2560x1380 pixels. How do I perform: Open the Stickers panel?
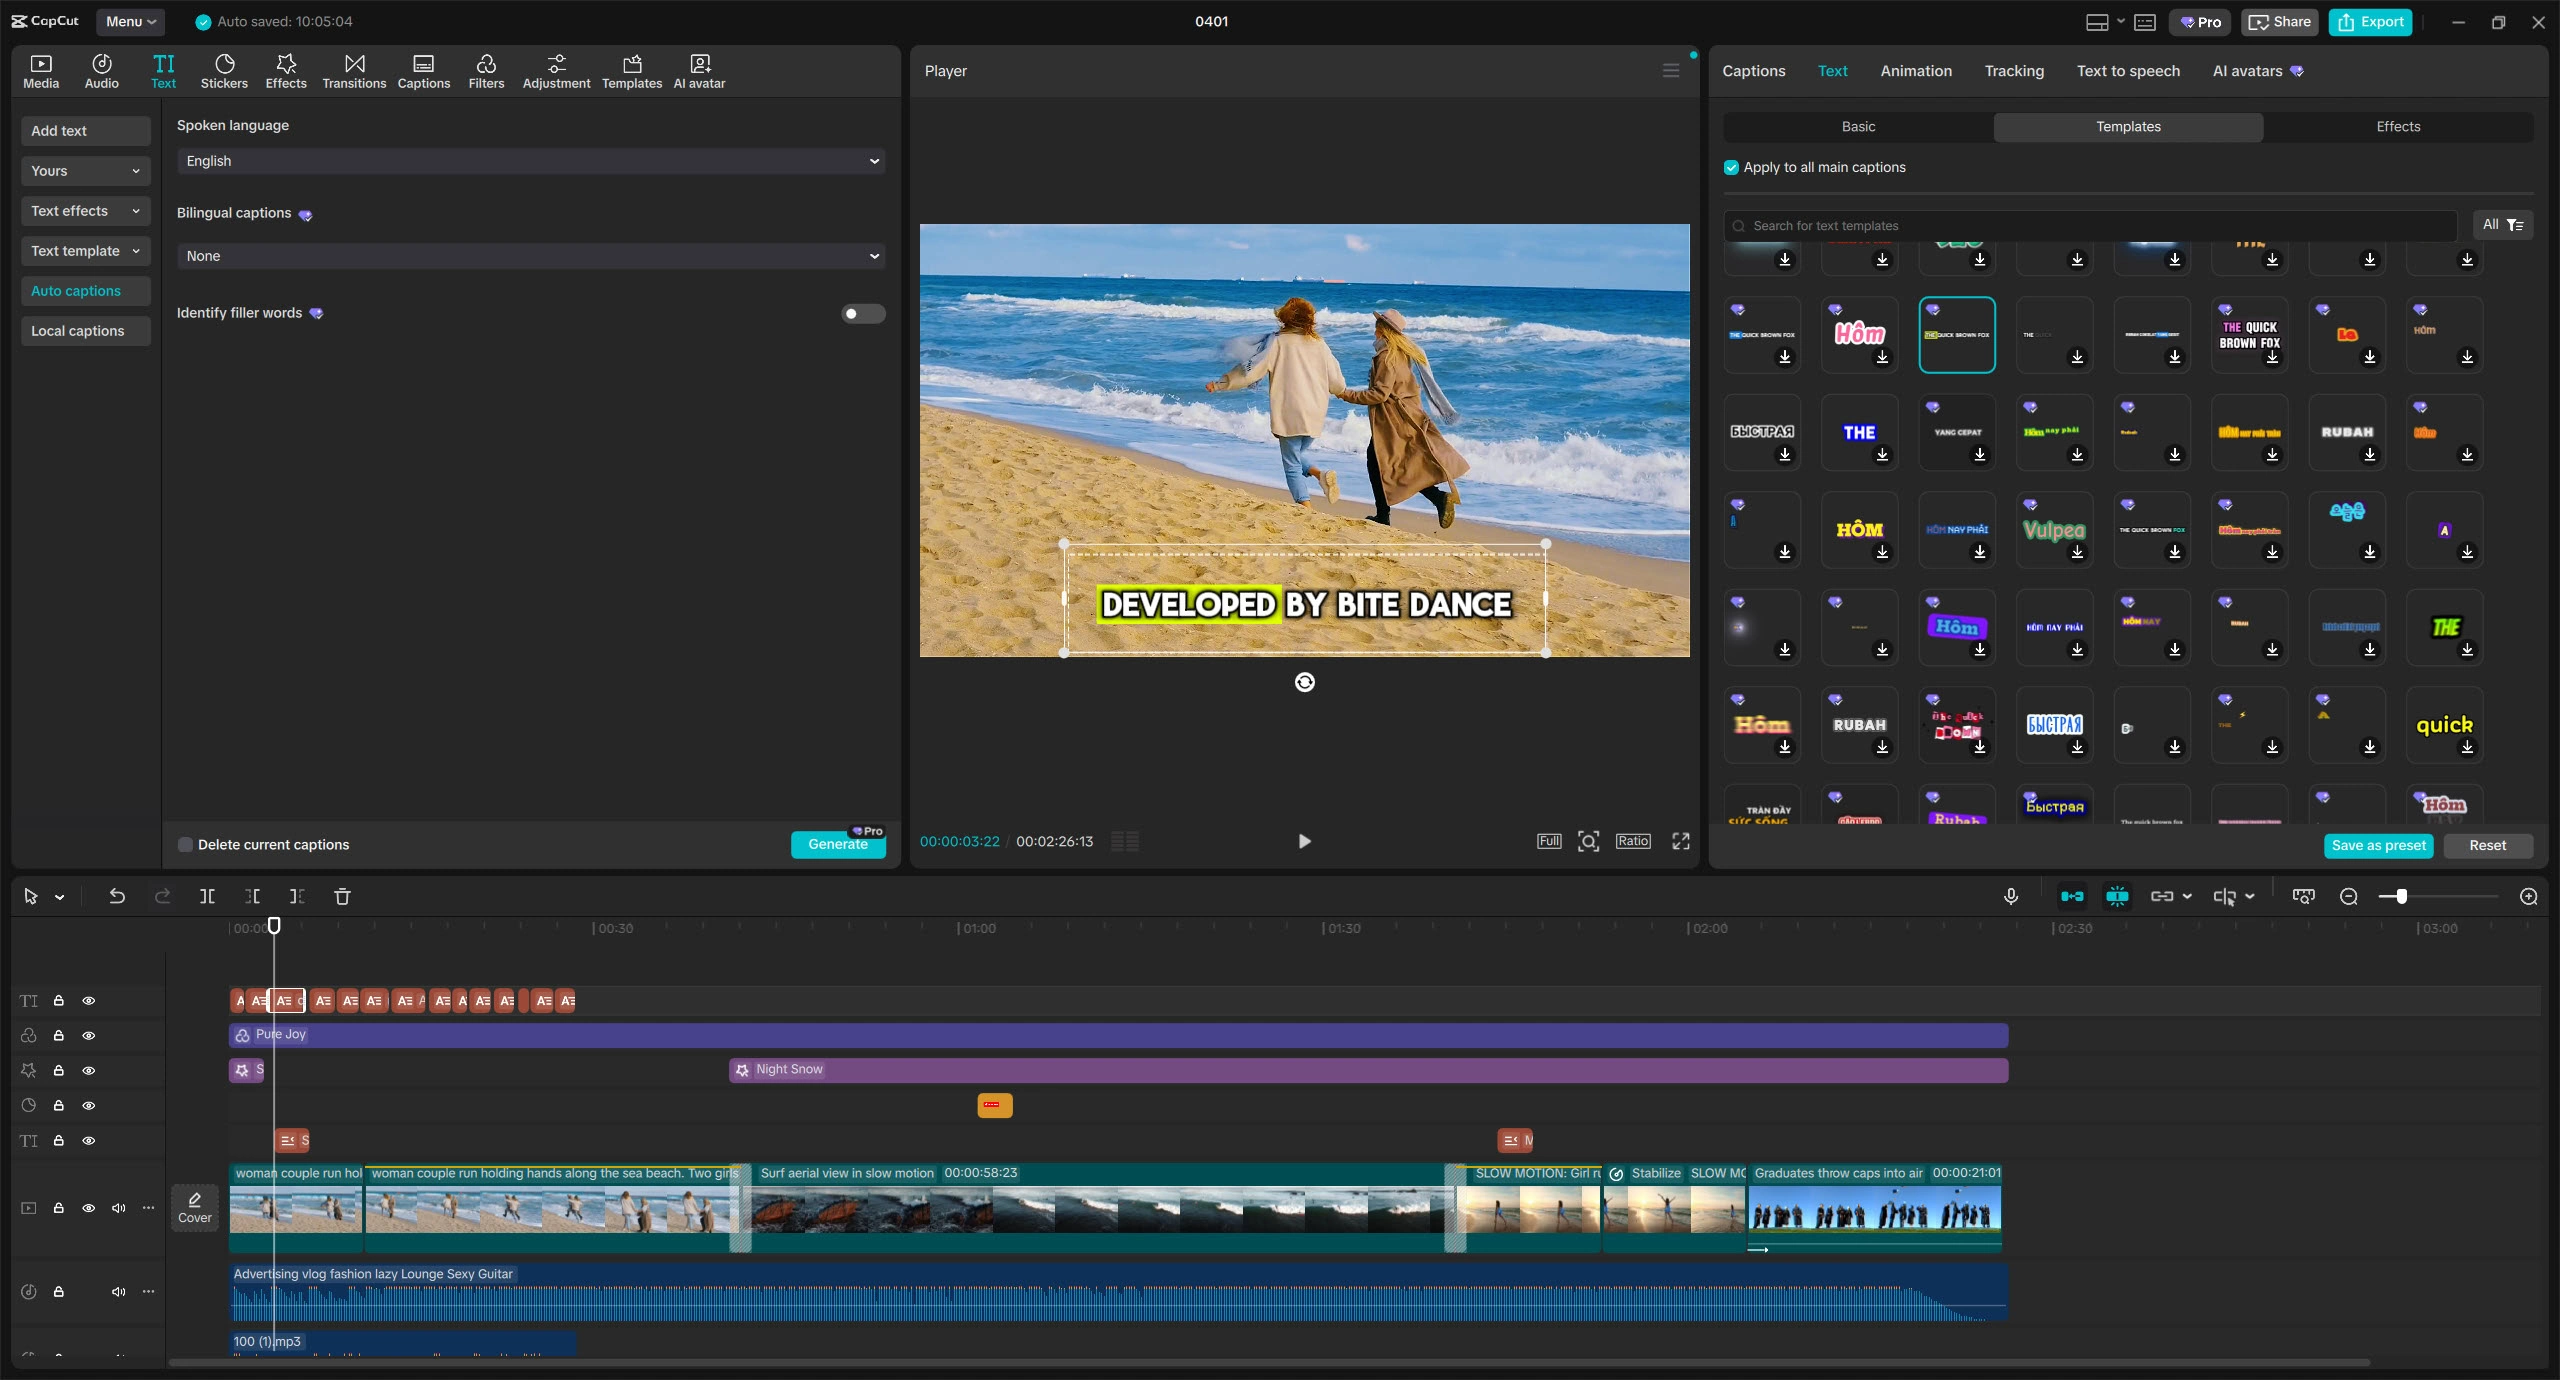click(224, 71)
